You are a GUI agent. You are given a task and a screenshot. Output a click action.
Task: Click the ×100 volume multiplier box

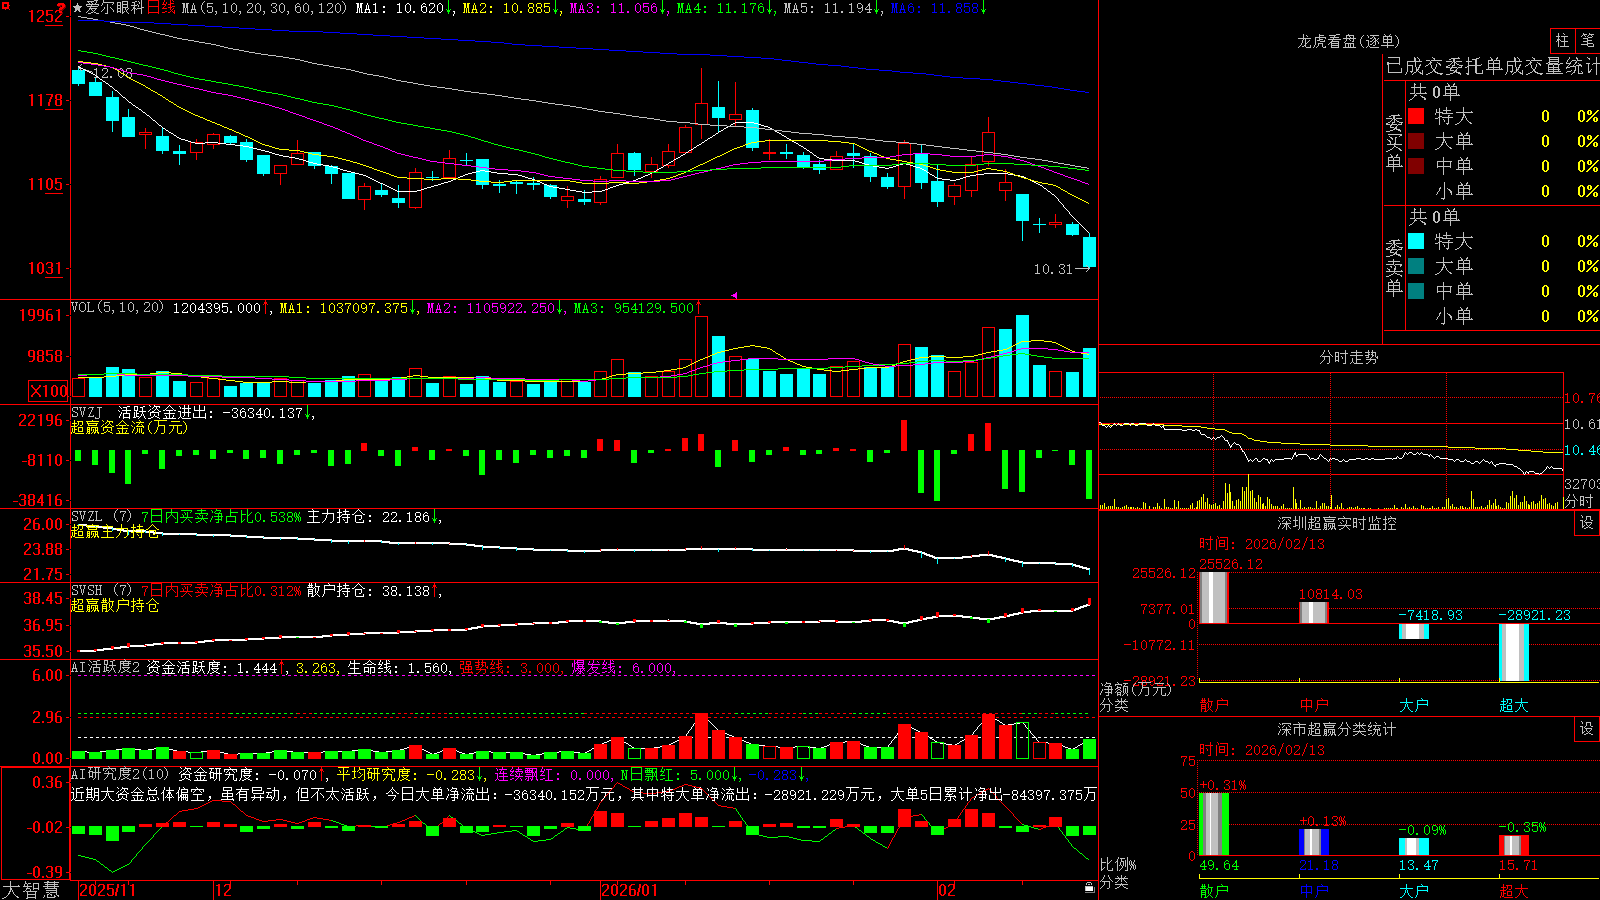point(49,391)
